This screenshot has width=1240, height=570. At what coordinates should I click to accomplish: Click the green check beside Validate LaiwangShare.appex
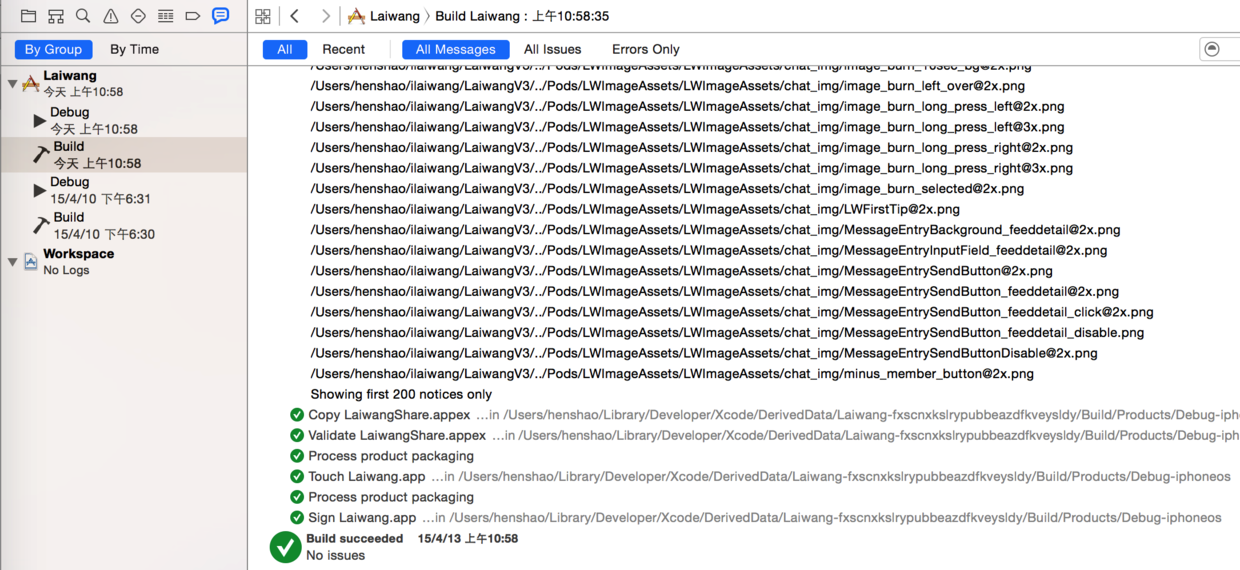click(297, 435)
